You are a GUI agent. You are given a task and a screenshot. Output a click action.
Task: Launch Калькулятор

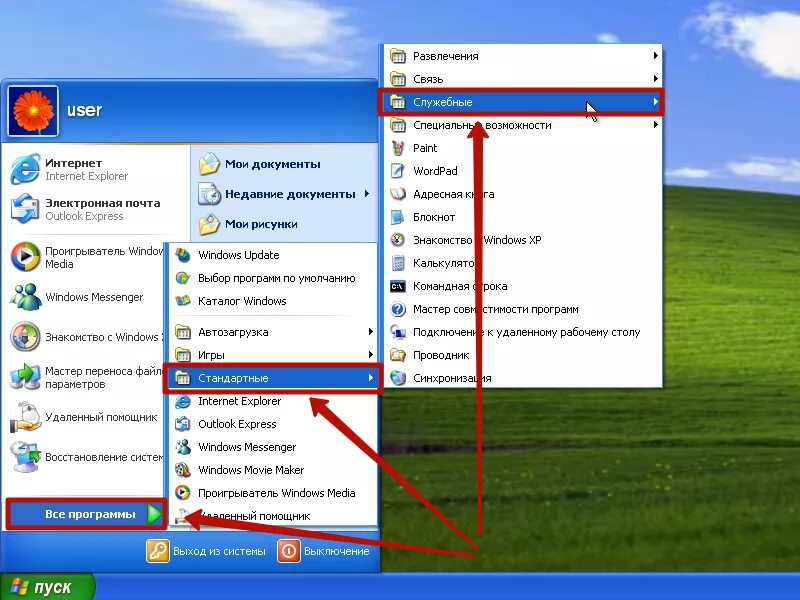point(523,263)
